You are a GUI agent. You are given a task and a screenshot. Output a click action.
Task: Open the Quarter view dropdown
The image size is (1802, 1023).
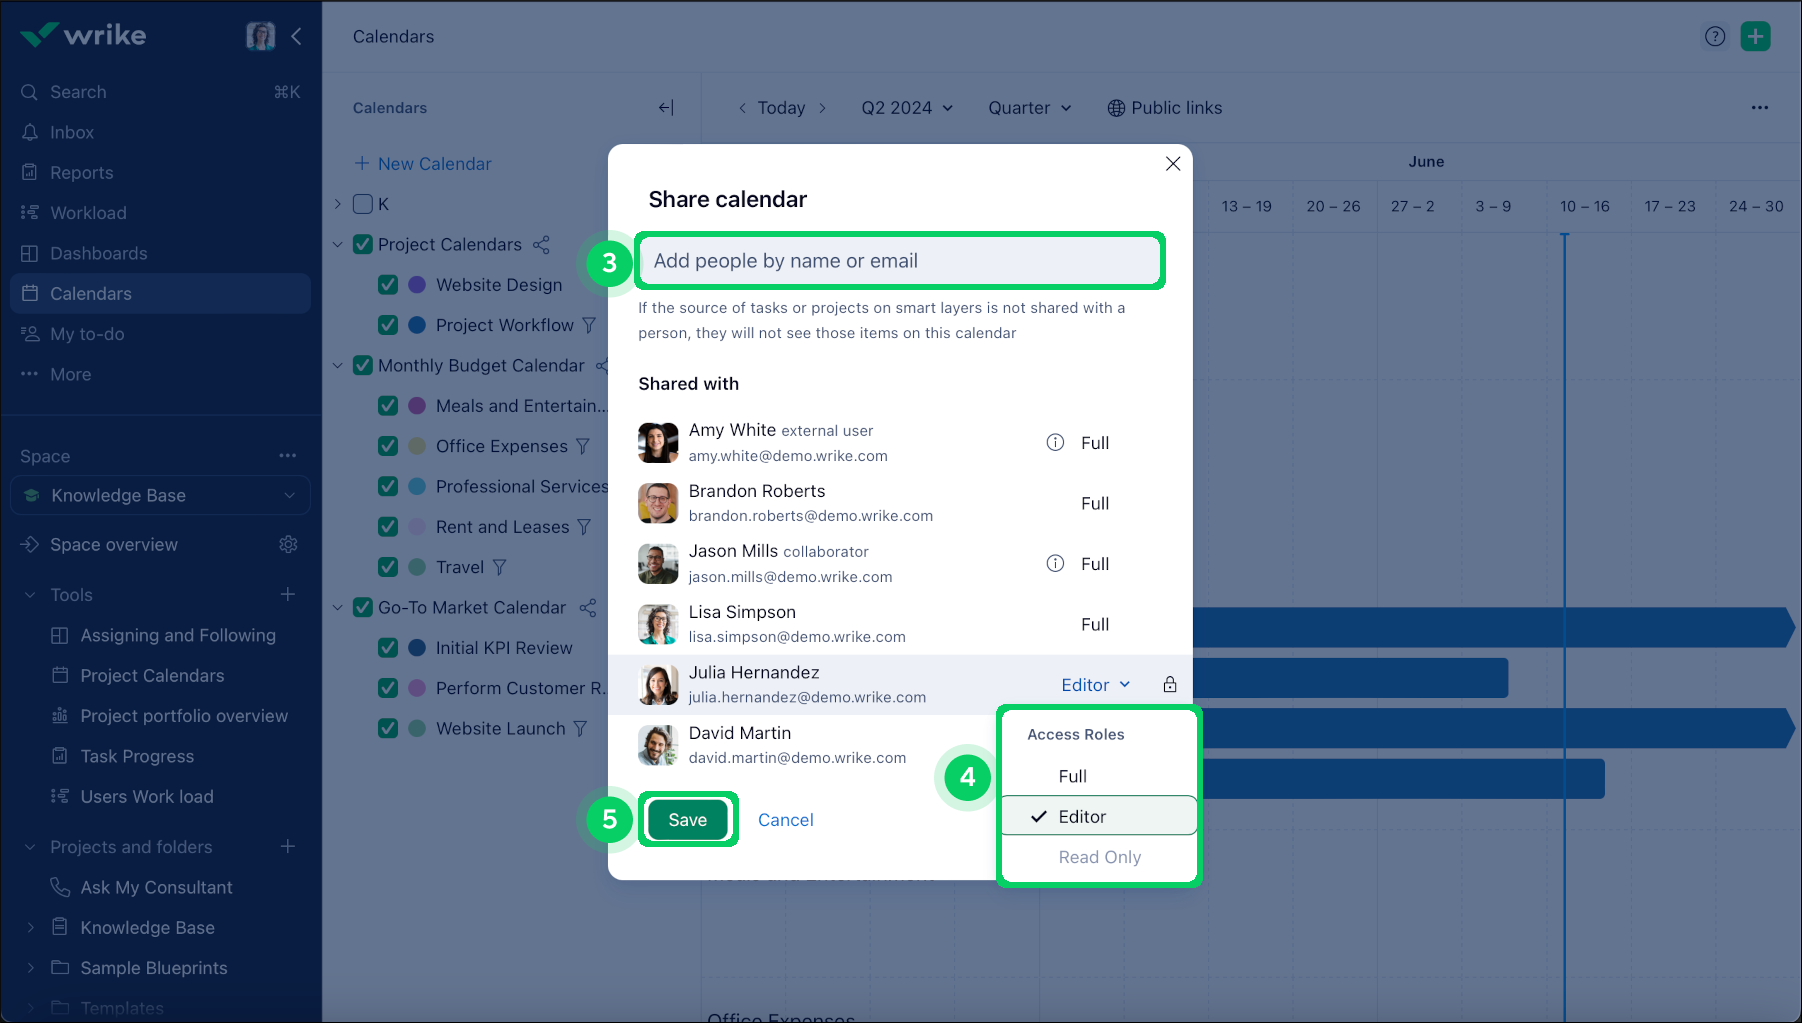click(1029, 108)
